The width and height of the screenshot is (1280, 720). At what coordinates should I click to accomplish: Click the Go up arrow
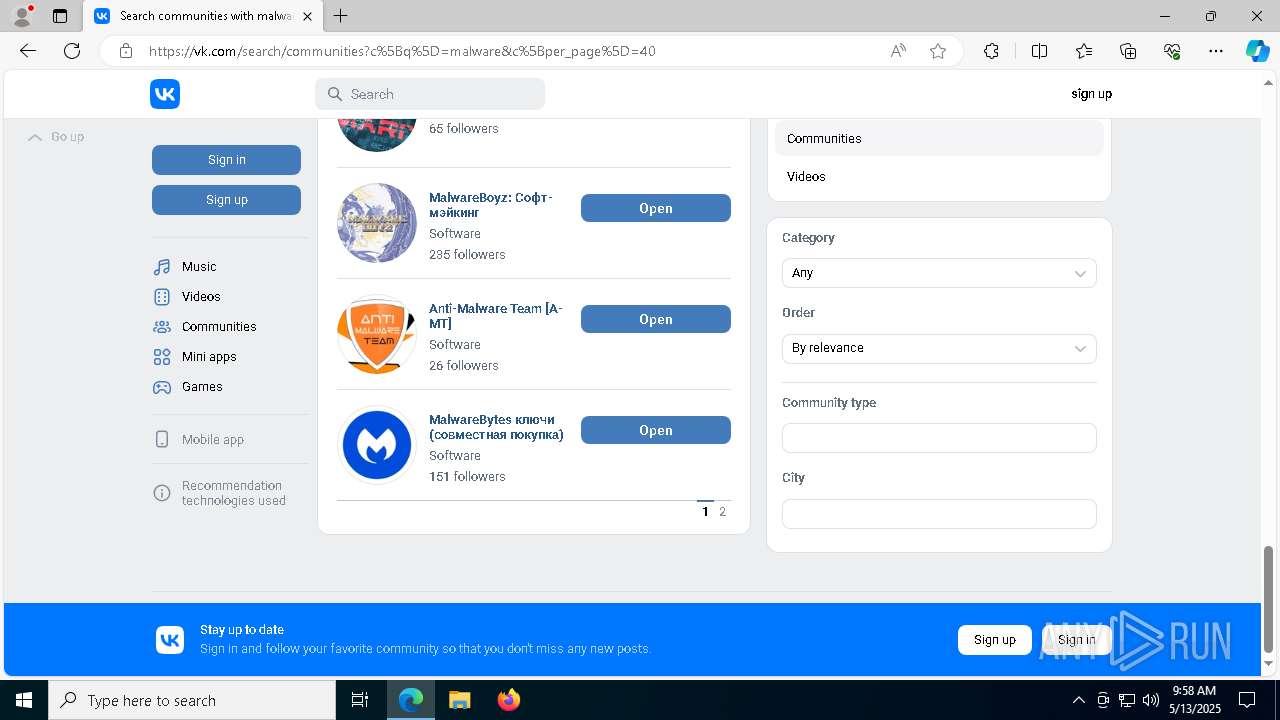click(35, 137)
